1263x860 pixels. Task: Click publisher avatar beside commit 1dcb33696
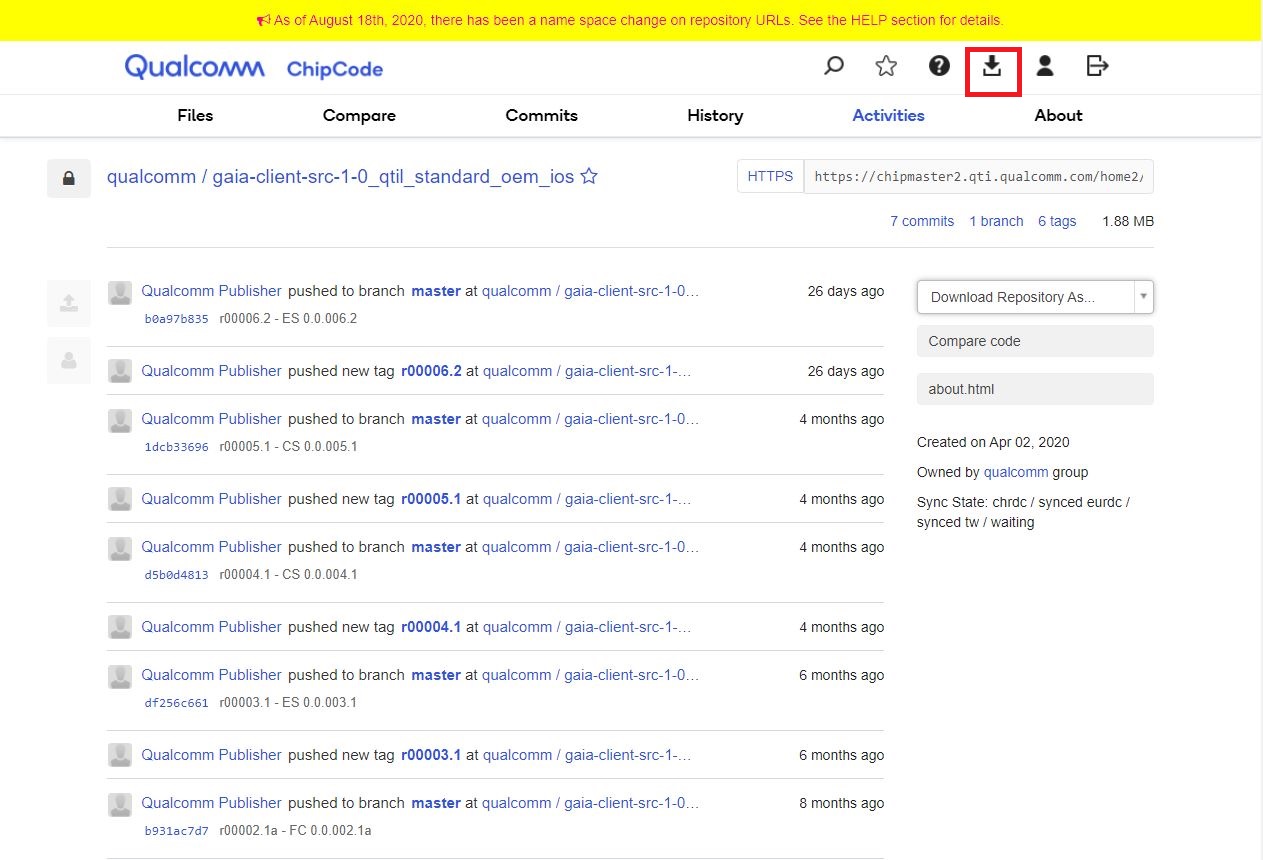[x=120, y=420]
